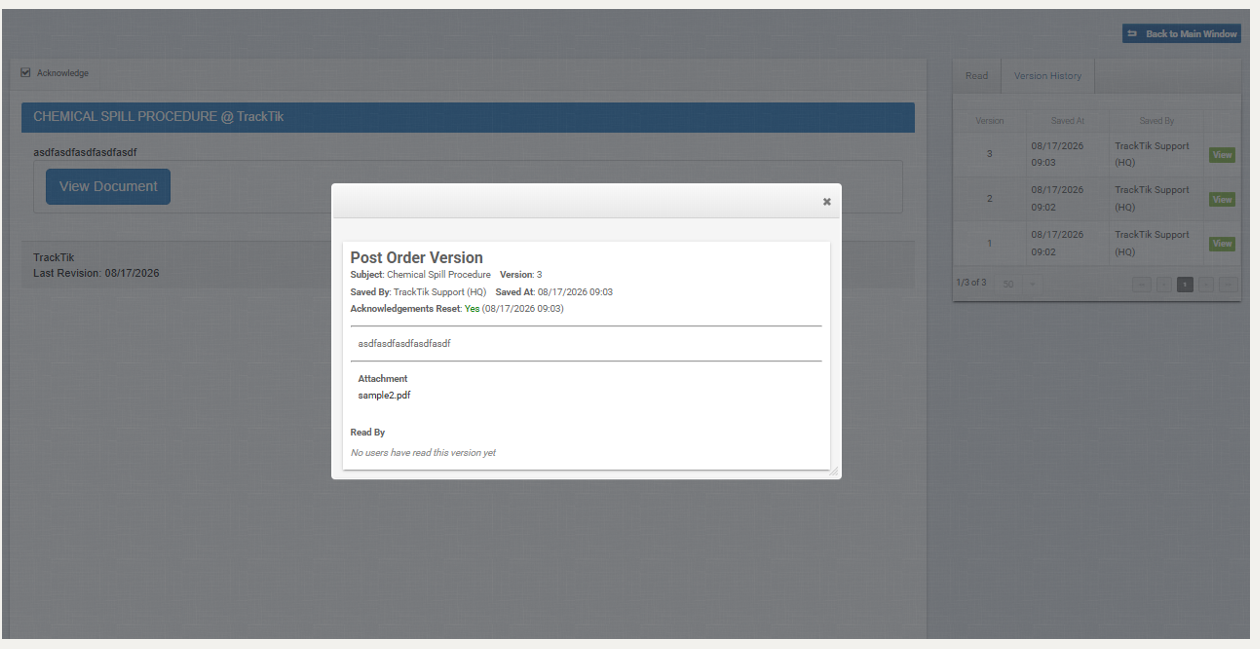Image resolution: width=1260 pixels, height=649 pixels.
Task: Select page 1 in pagination
Action: 1185,284
